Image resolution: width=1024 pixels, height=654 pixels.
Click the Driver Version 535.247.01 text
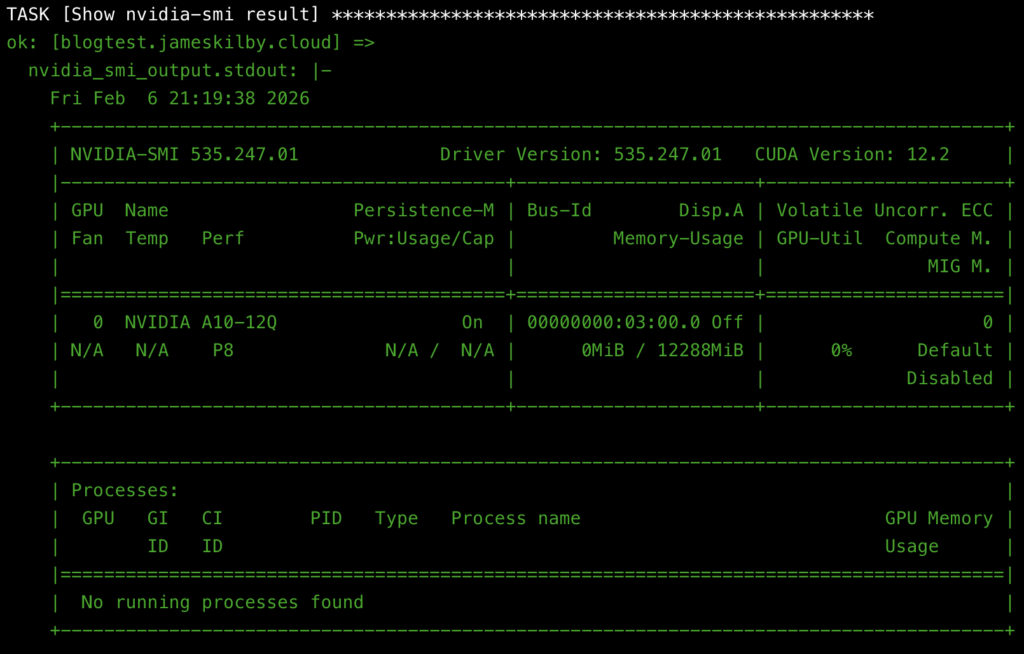tap(580, 155)
